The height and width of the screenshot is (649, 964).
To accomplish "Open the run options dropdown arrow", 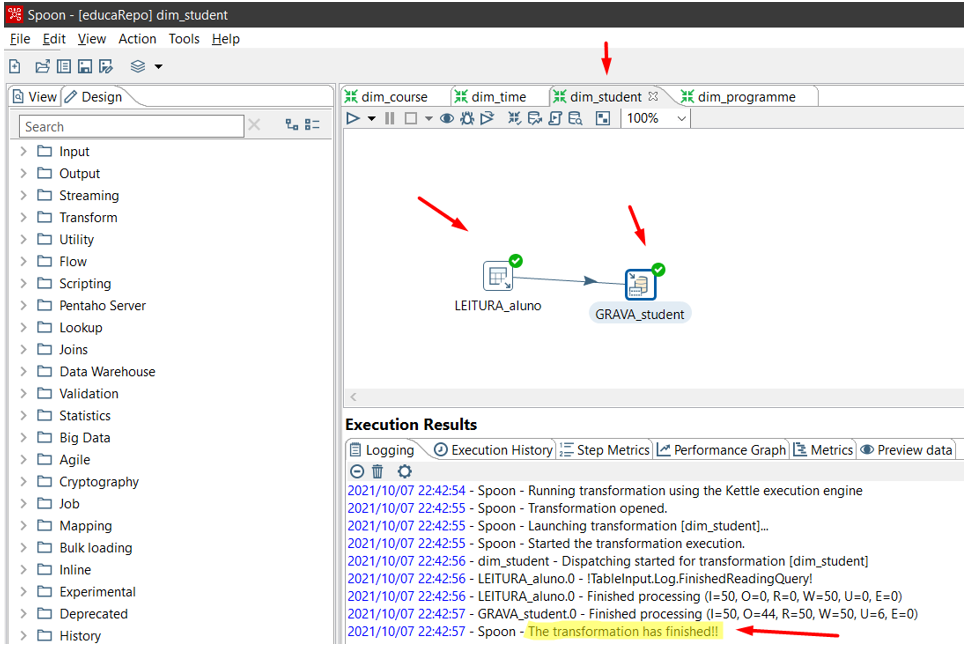I will (x=371, y=118).
